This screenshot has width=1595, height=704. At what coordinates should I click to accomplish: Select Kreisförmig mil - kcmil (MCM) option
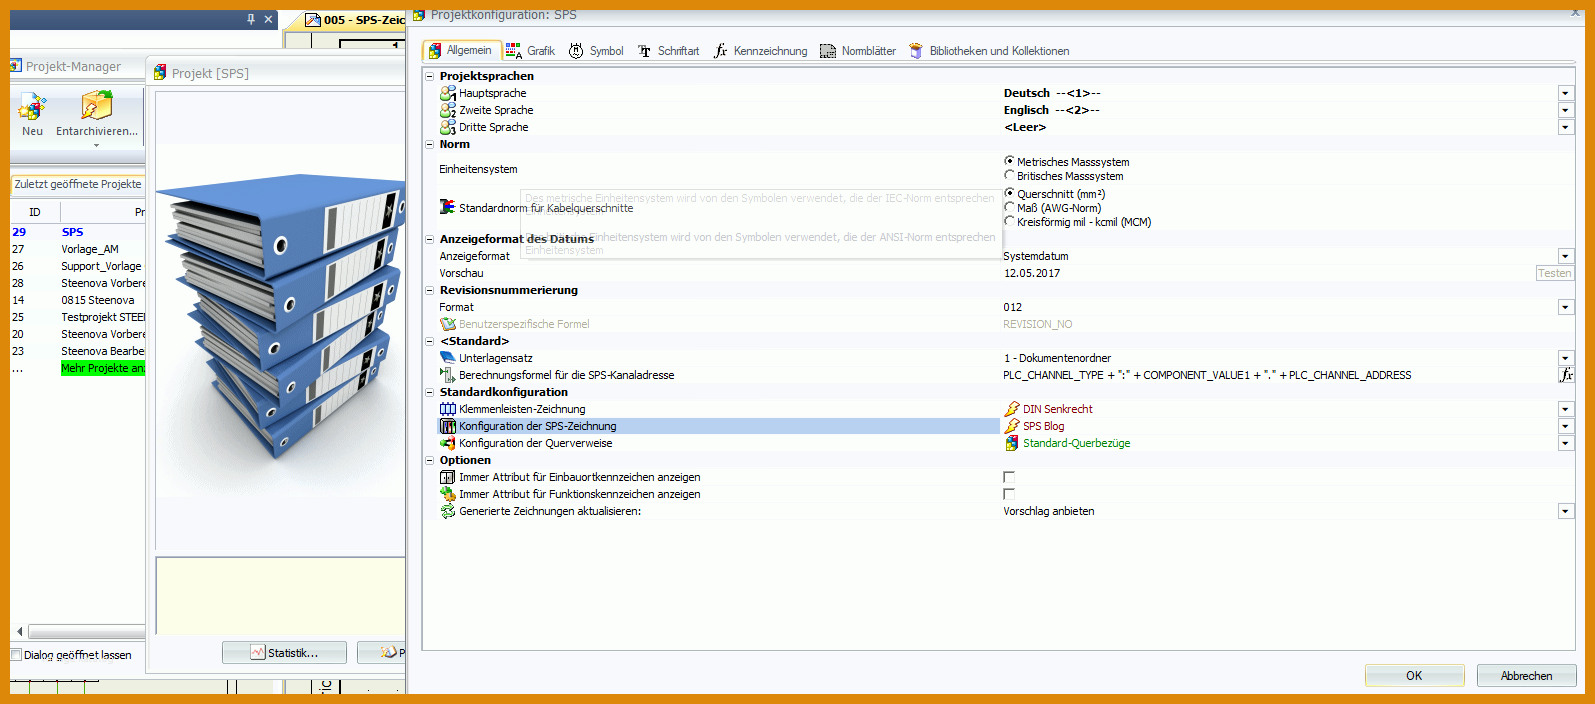click(1009, 221)
